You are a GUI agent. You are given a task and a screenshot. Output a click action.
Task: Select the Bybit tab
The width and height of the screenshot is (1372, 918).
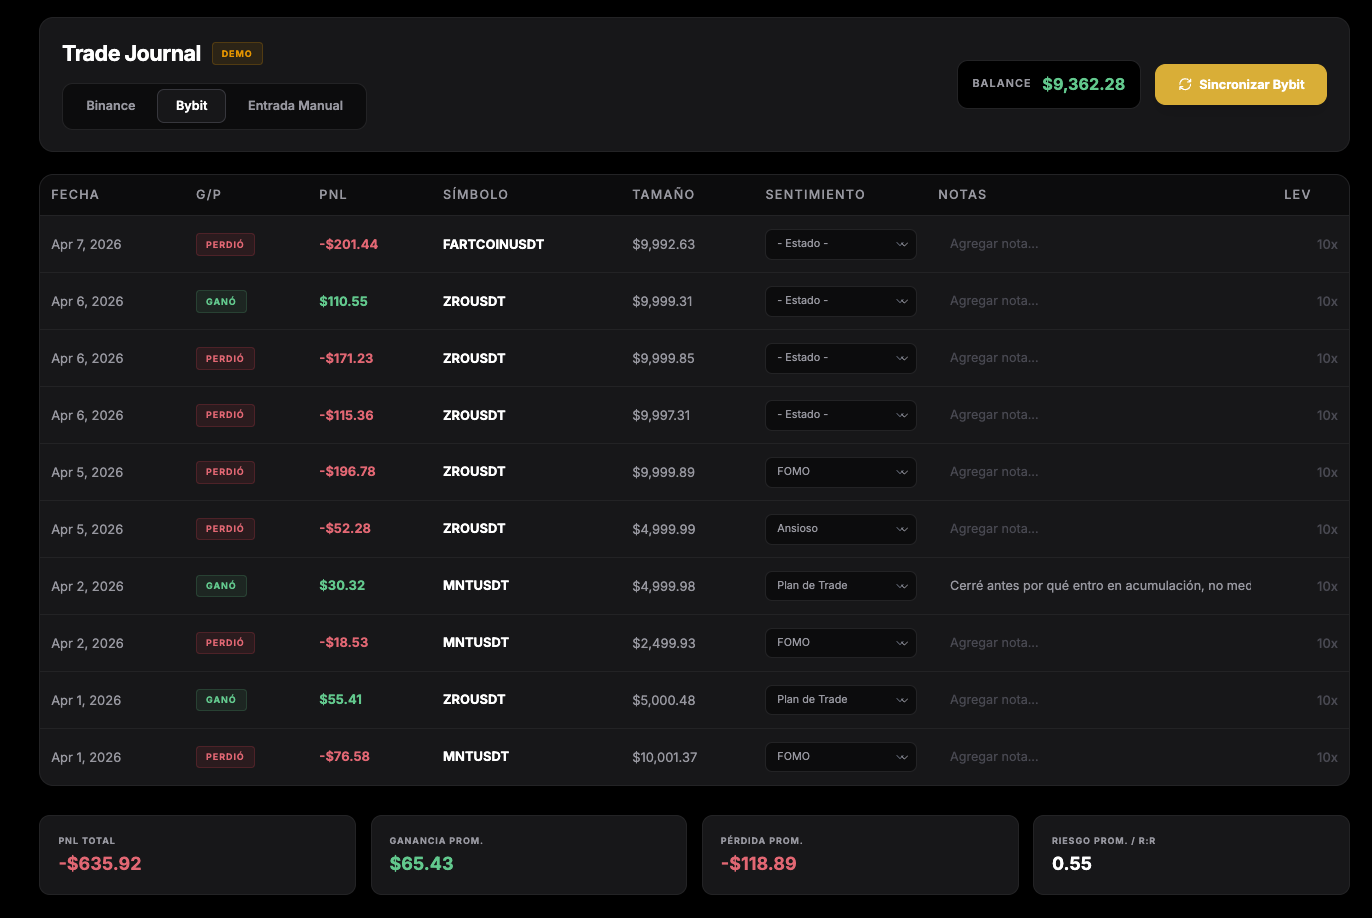[191, 106]
